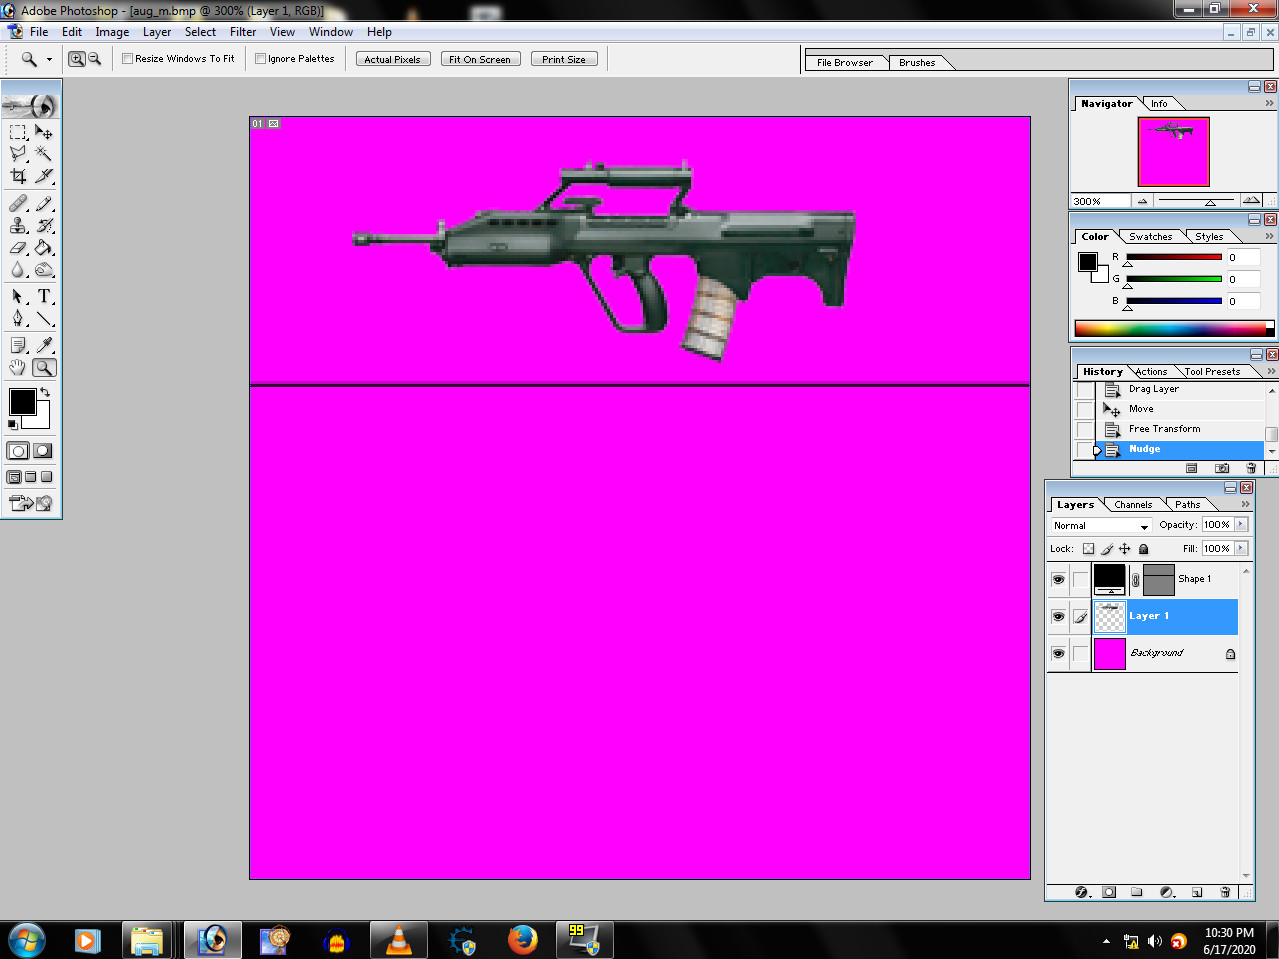
Task: Select the Crop tool
Action: click(17, 175)
